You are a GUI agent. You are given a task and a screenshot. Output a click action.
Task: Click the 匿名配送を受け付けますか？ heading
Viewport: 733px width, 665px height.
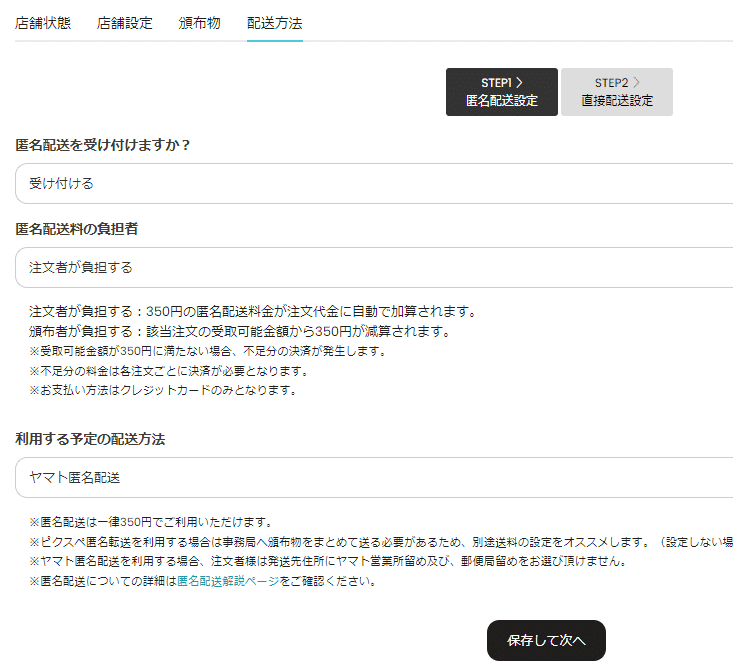[102, 145]
